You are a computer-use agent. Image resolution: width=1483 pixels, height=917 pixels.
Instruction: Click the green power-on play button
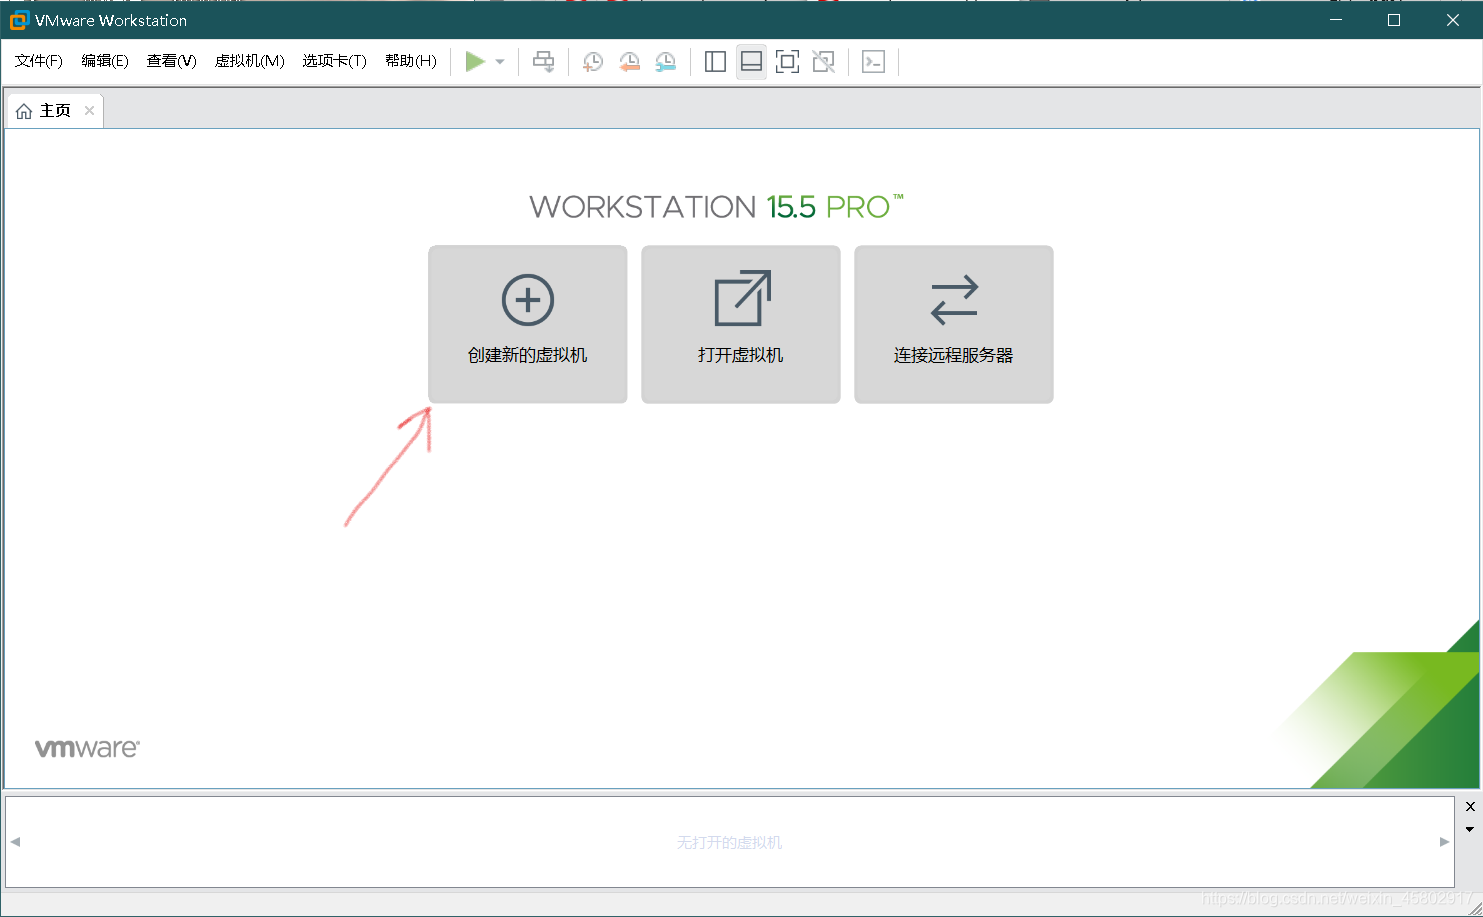(475, 62)
